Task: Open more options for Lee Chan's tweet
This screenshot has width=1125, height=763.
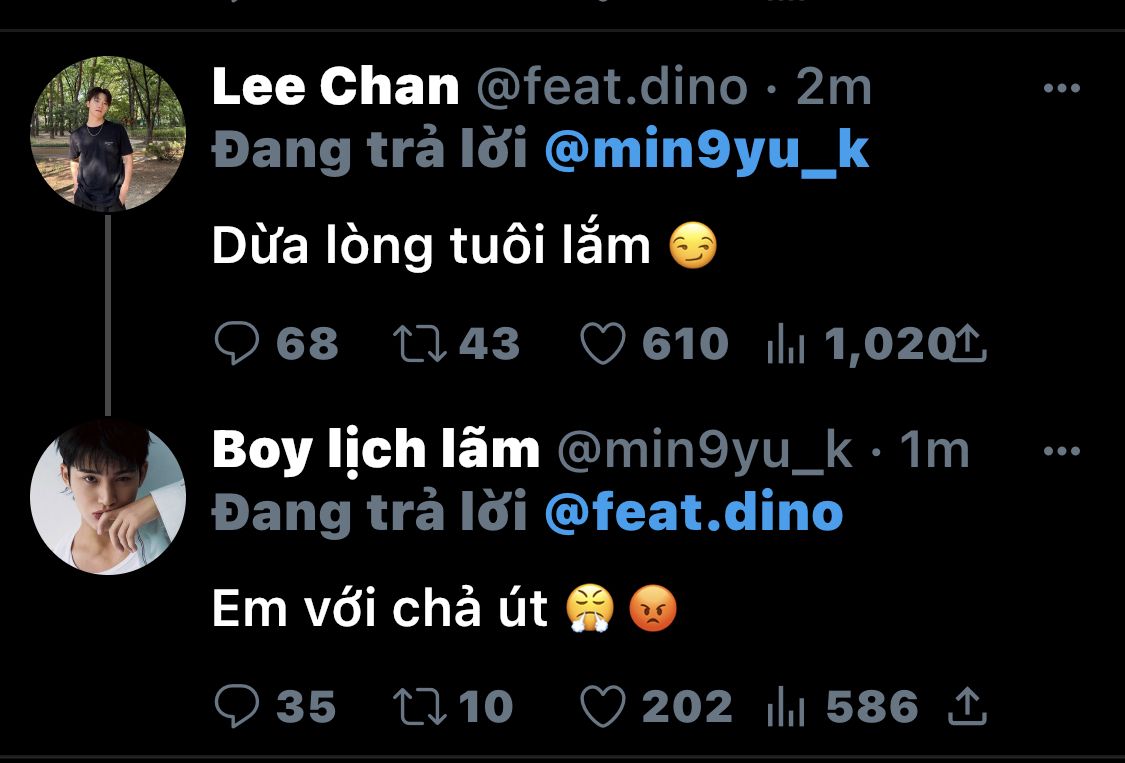Action: pyautogui.click(x=1061, y=89)
